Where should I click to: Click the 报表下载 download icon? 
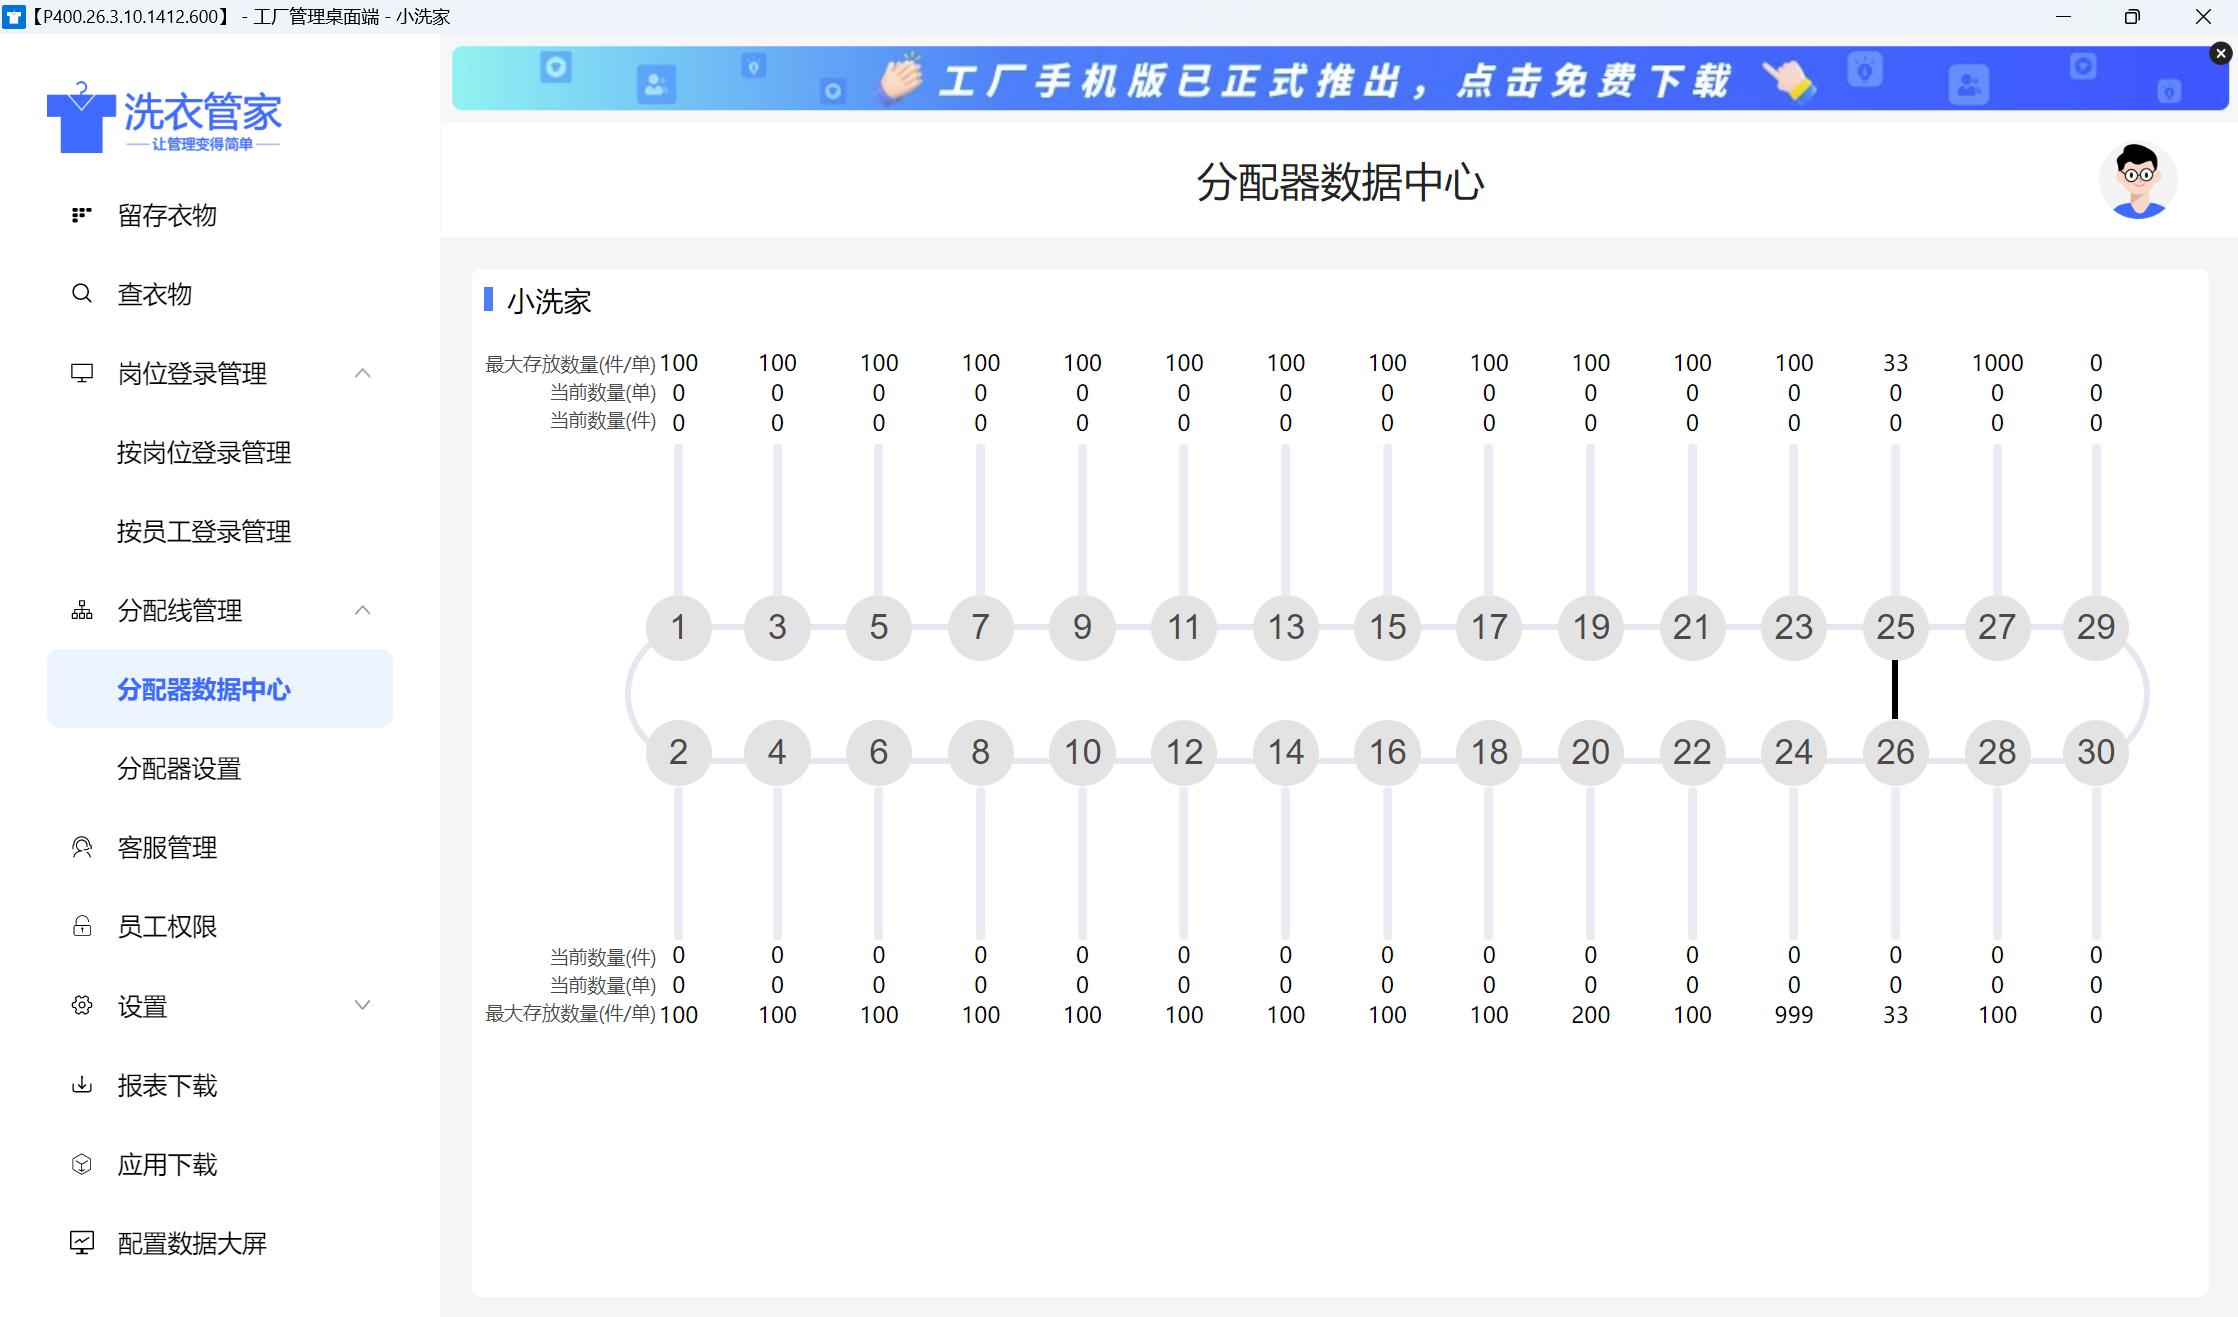(82, 1085)
